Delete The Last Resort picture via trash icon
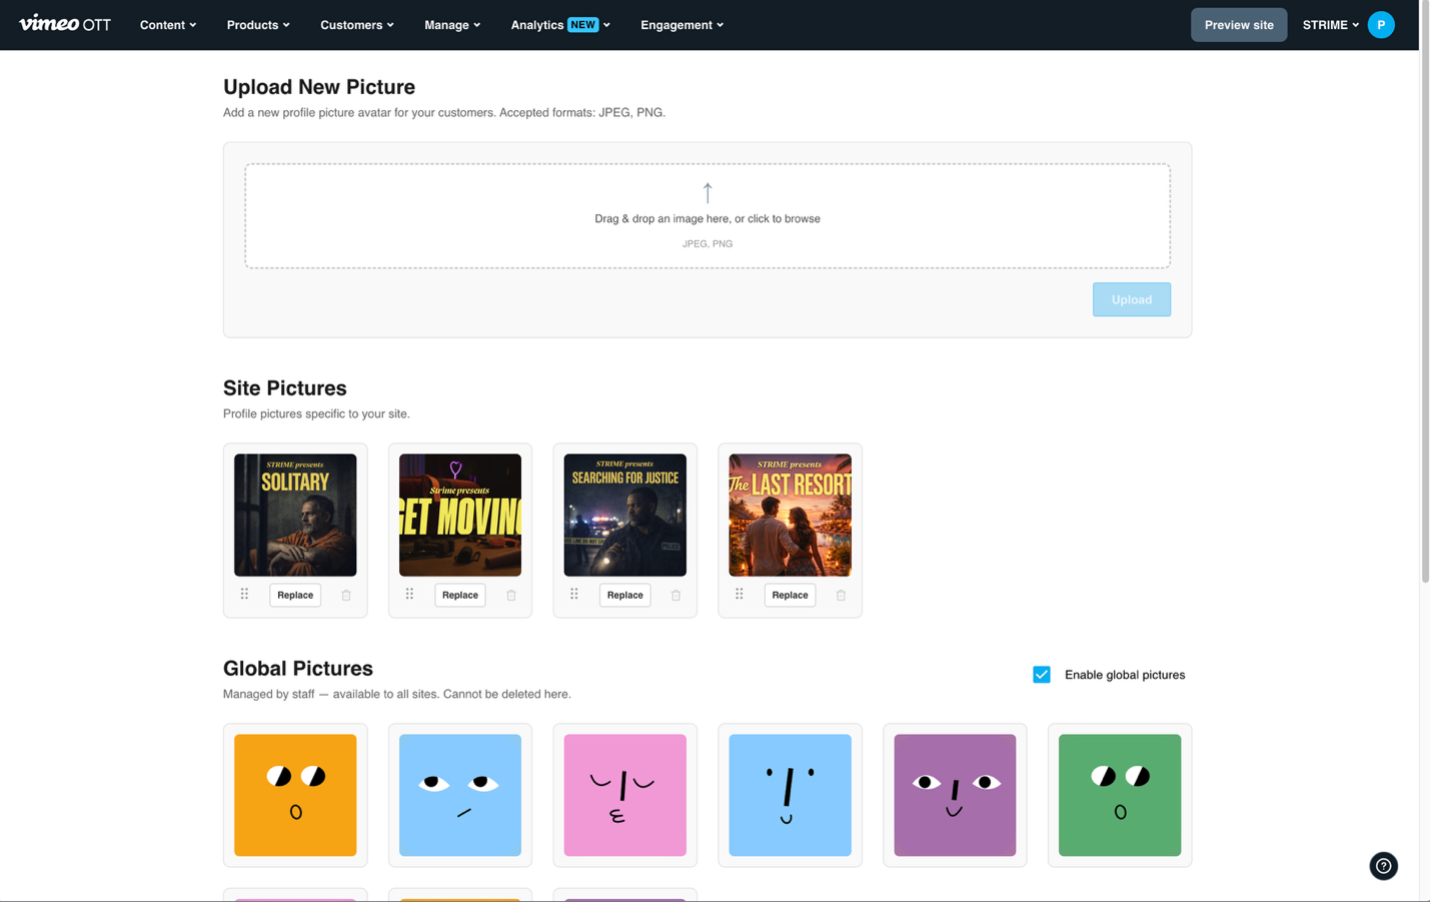Screen dimensions: 1430x907 (841, 595)
